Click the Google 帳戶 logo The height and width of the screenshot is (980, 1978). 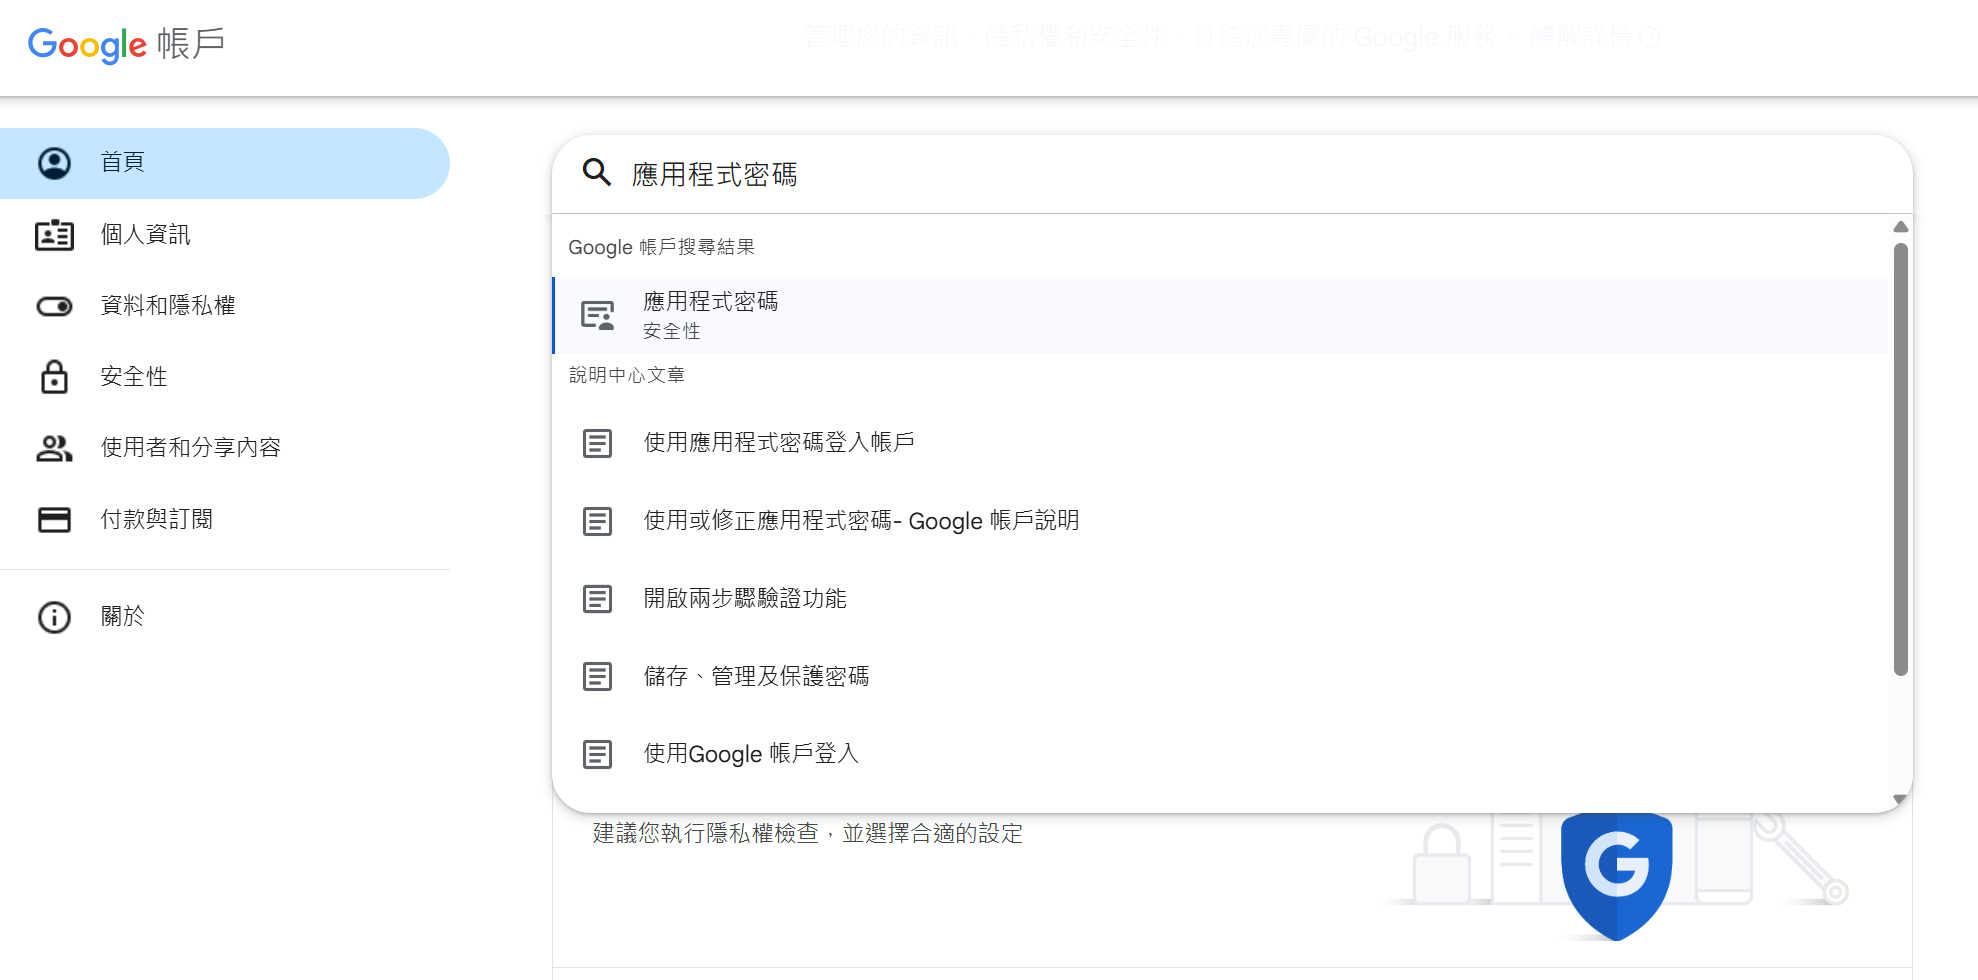pyautogui.click(x=126, y=44)
